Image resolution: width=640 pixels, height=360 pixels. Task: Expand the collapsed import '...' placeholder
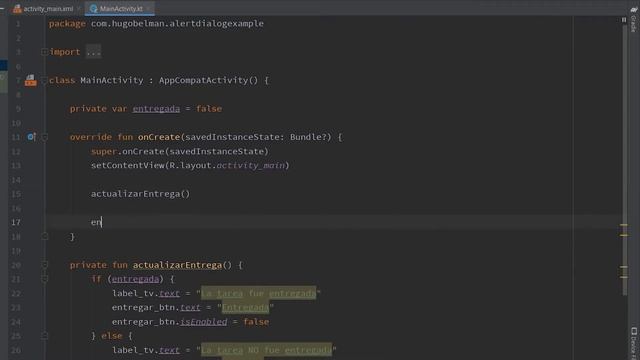(93, 52)
